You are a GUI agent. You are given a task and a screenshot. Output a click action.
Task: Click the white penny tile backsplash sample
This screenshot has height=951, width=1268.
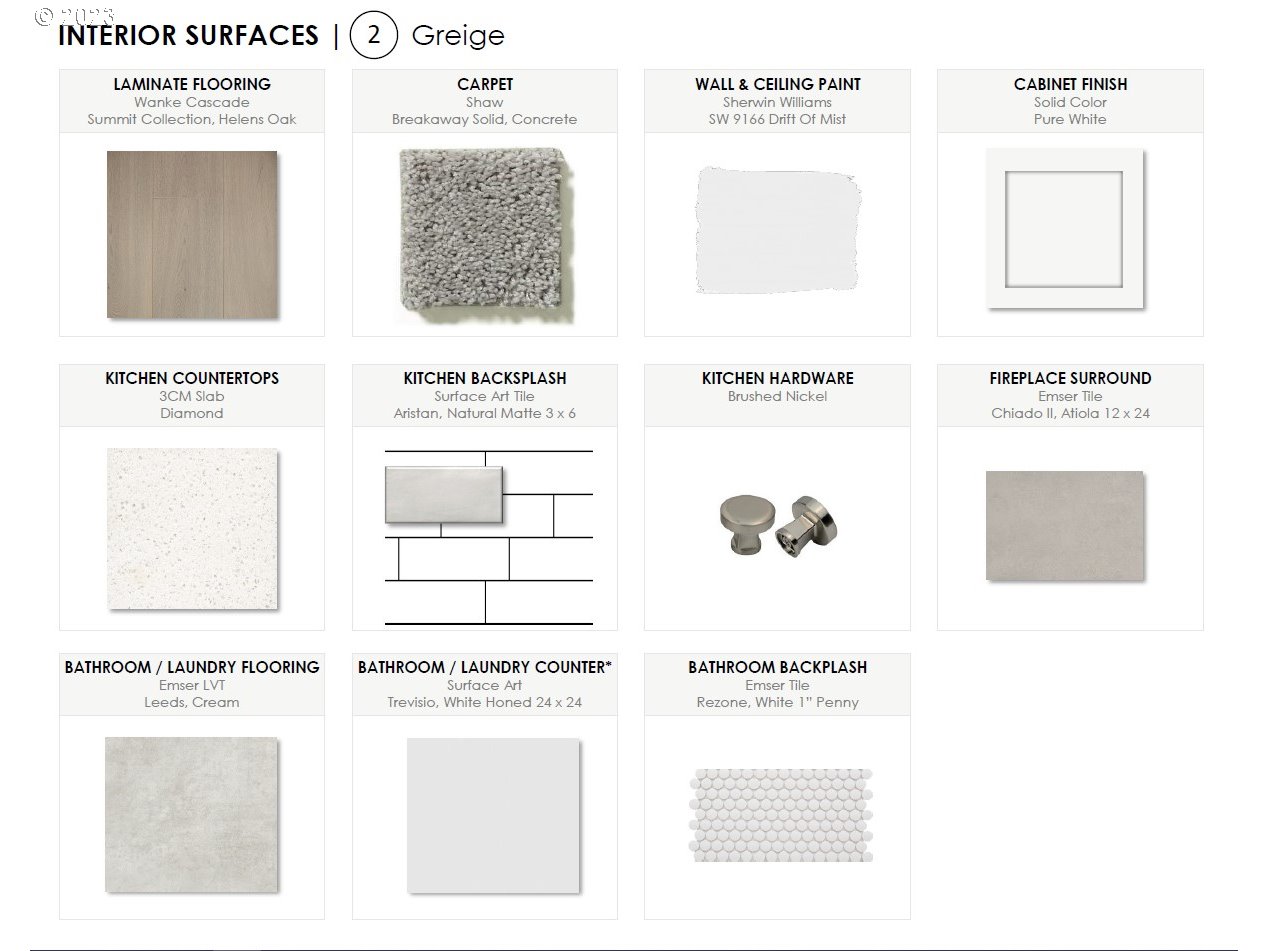coord(780,815)
